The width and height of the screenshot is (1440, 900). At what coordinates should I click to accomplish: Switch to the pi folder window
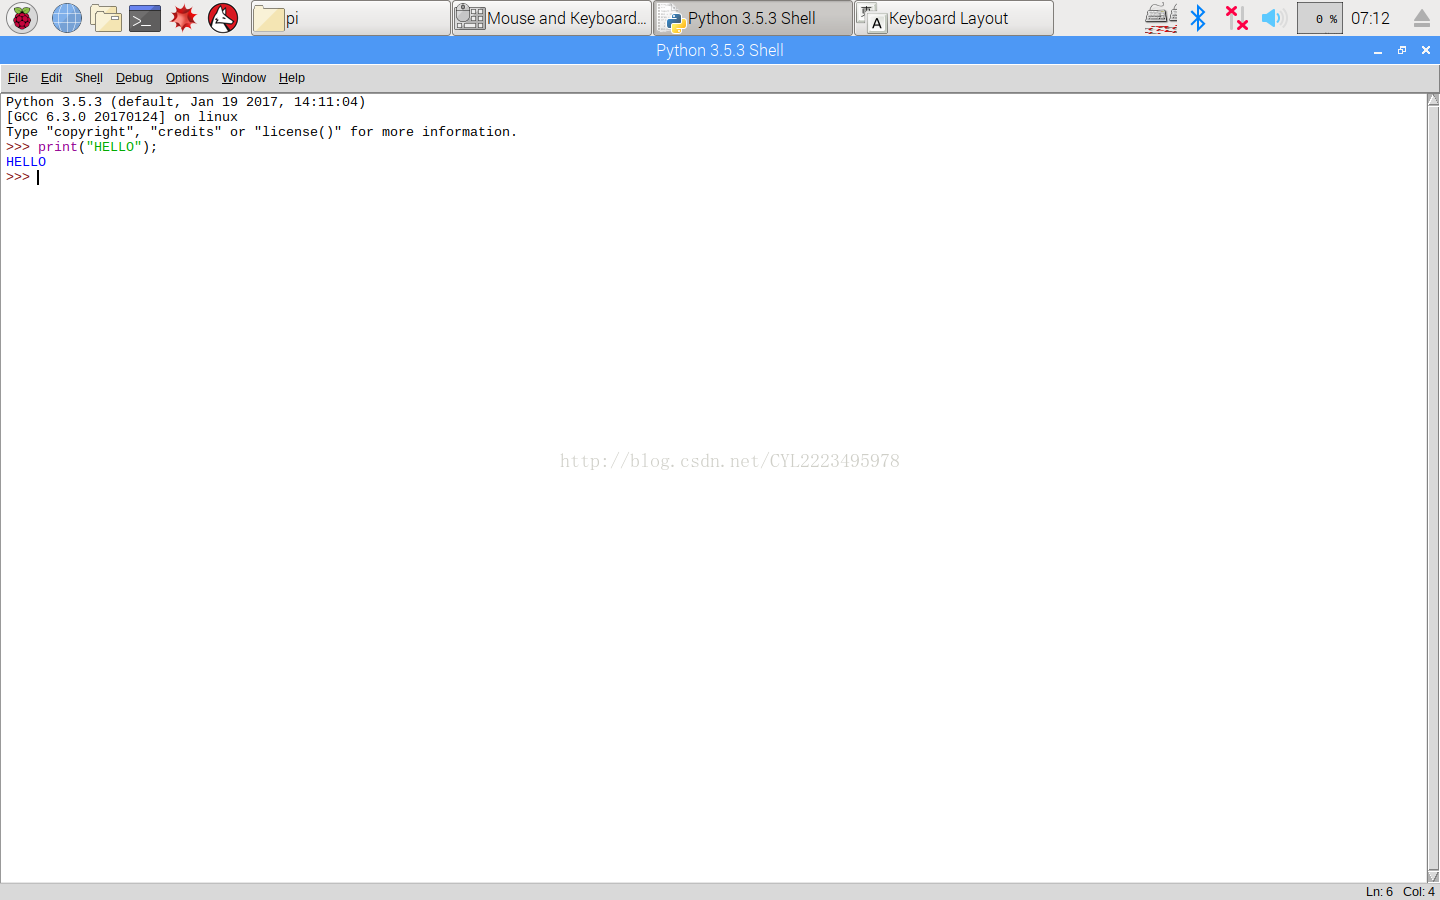351,18
